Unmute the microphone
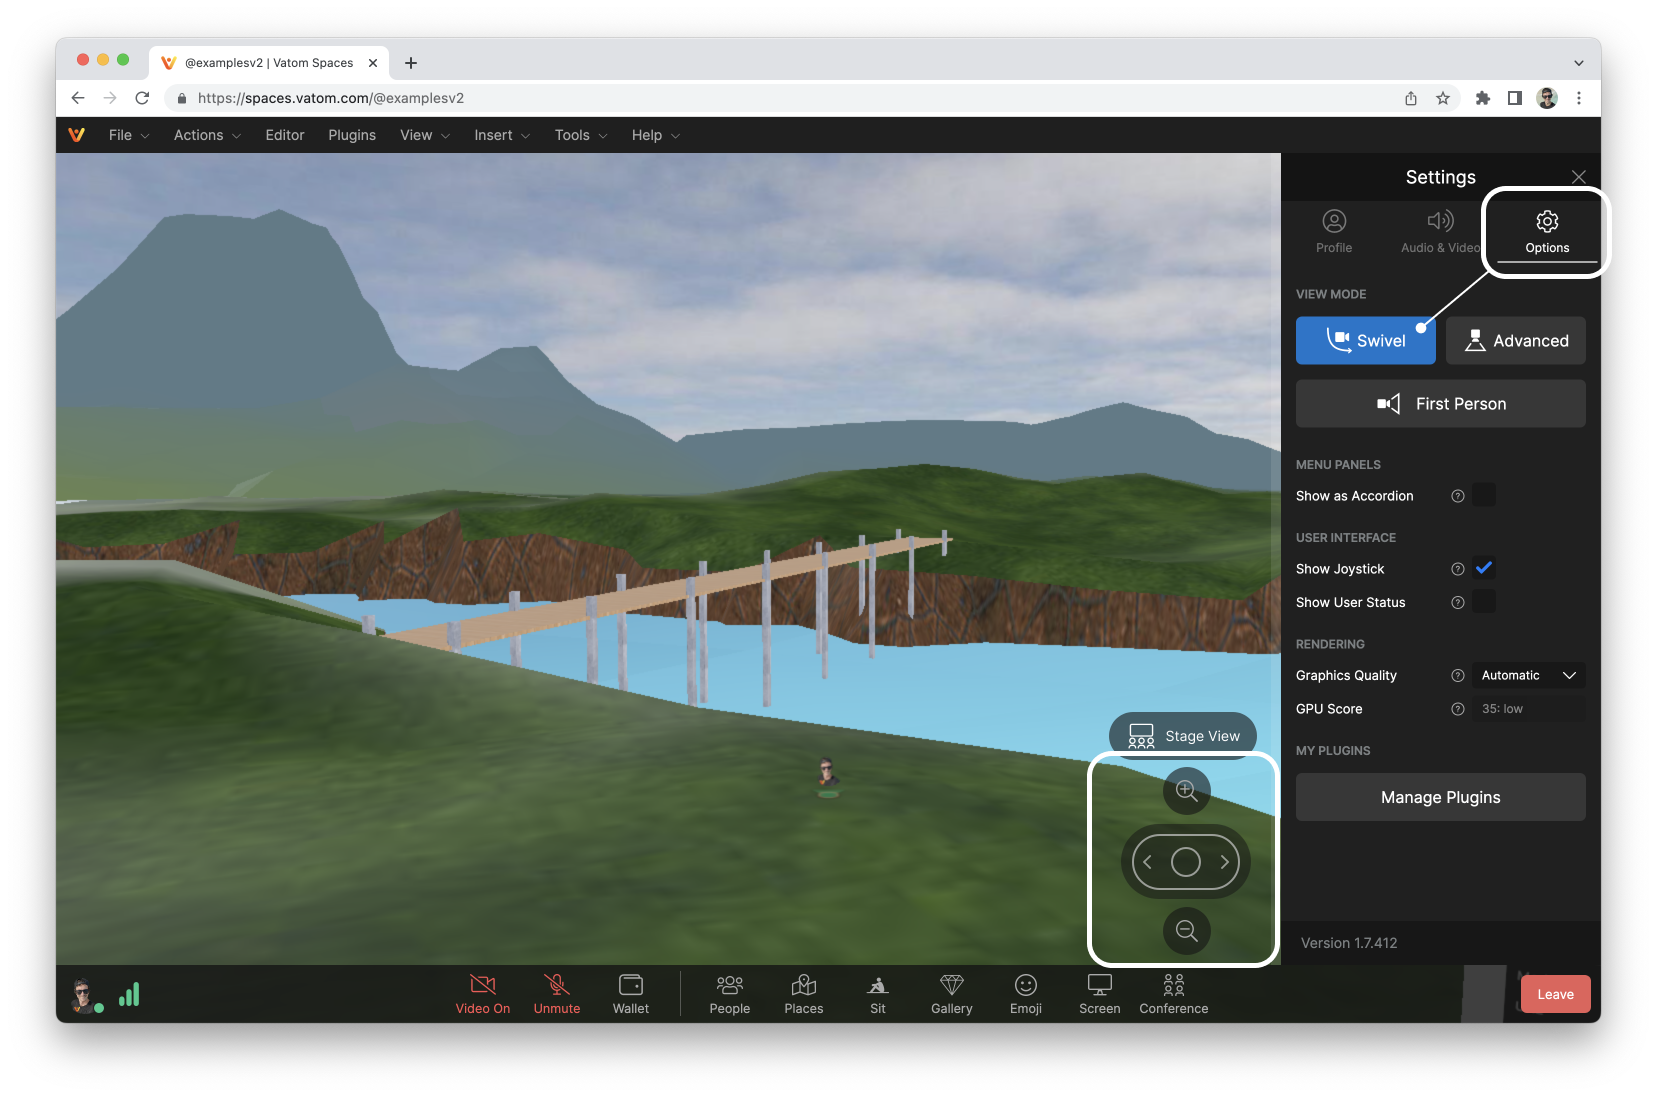The width and height of the screenshot is (1657, 1097). tap(557, 994)
